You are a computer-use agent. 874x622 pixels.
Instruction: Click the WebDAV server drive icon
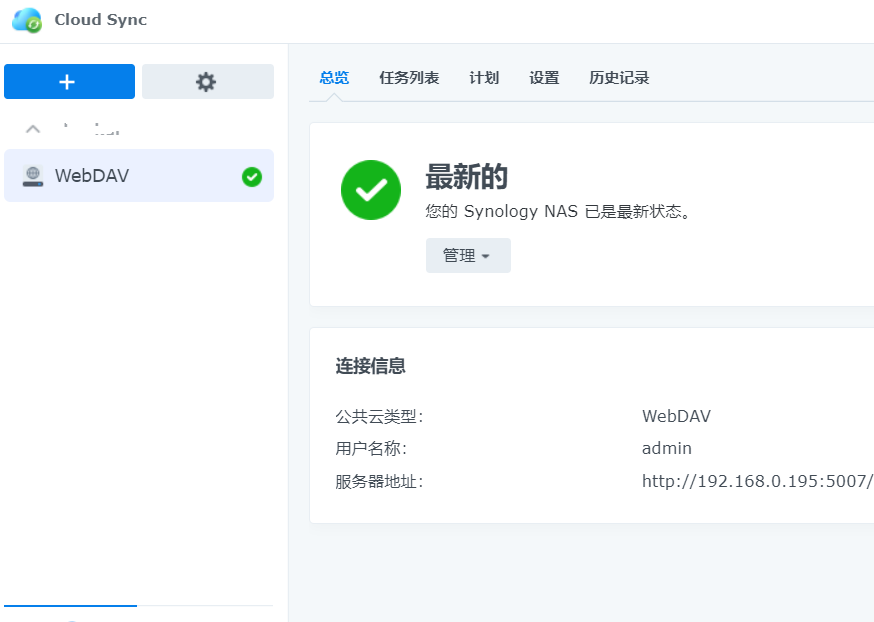33,176
